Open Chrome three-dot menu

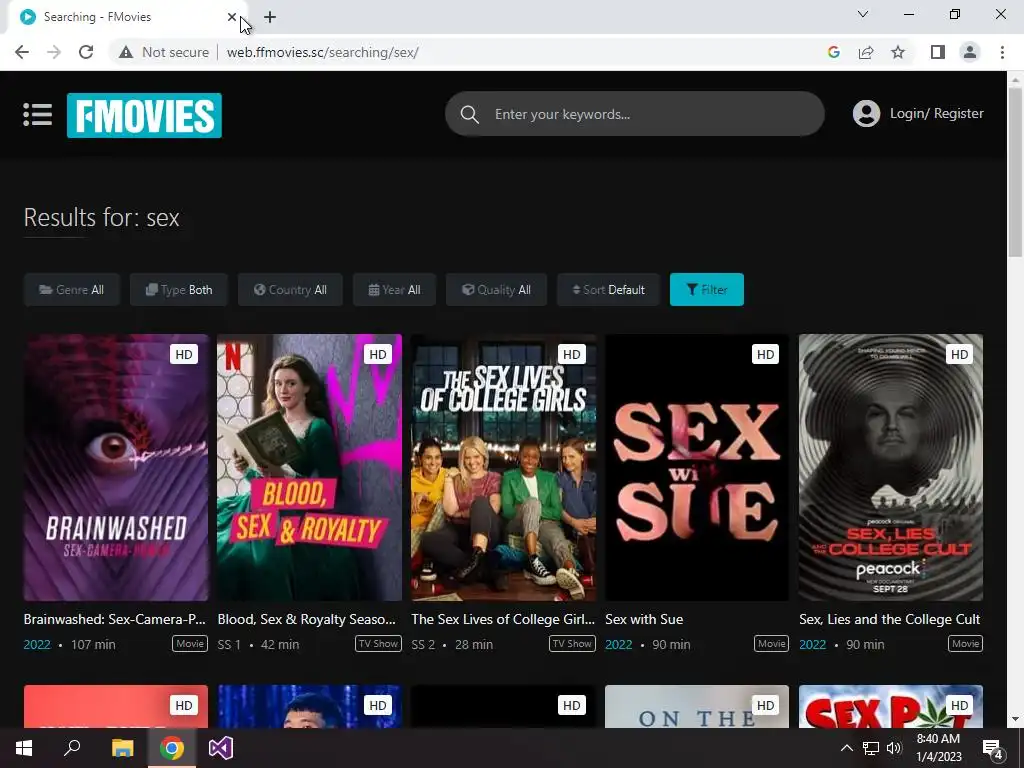pyautogui.click(x=1002, y=52)
